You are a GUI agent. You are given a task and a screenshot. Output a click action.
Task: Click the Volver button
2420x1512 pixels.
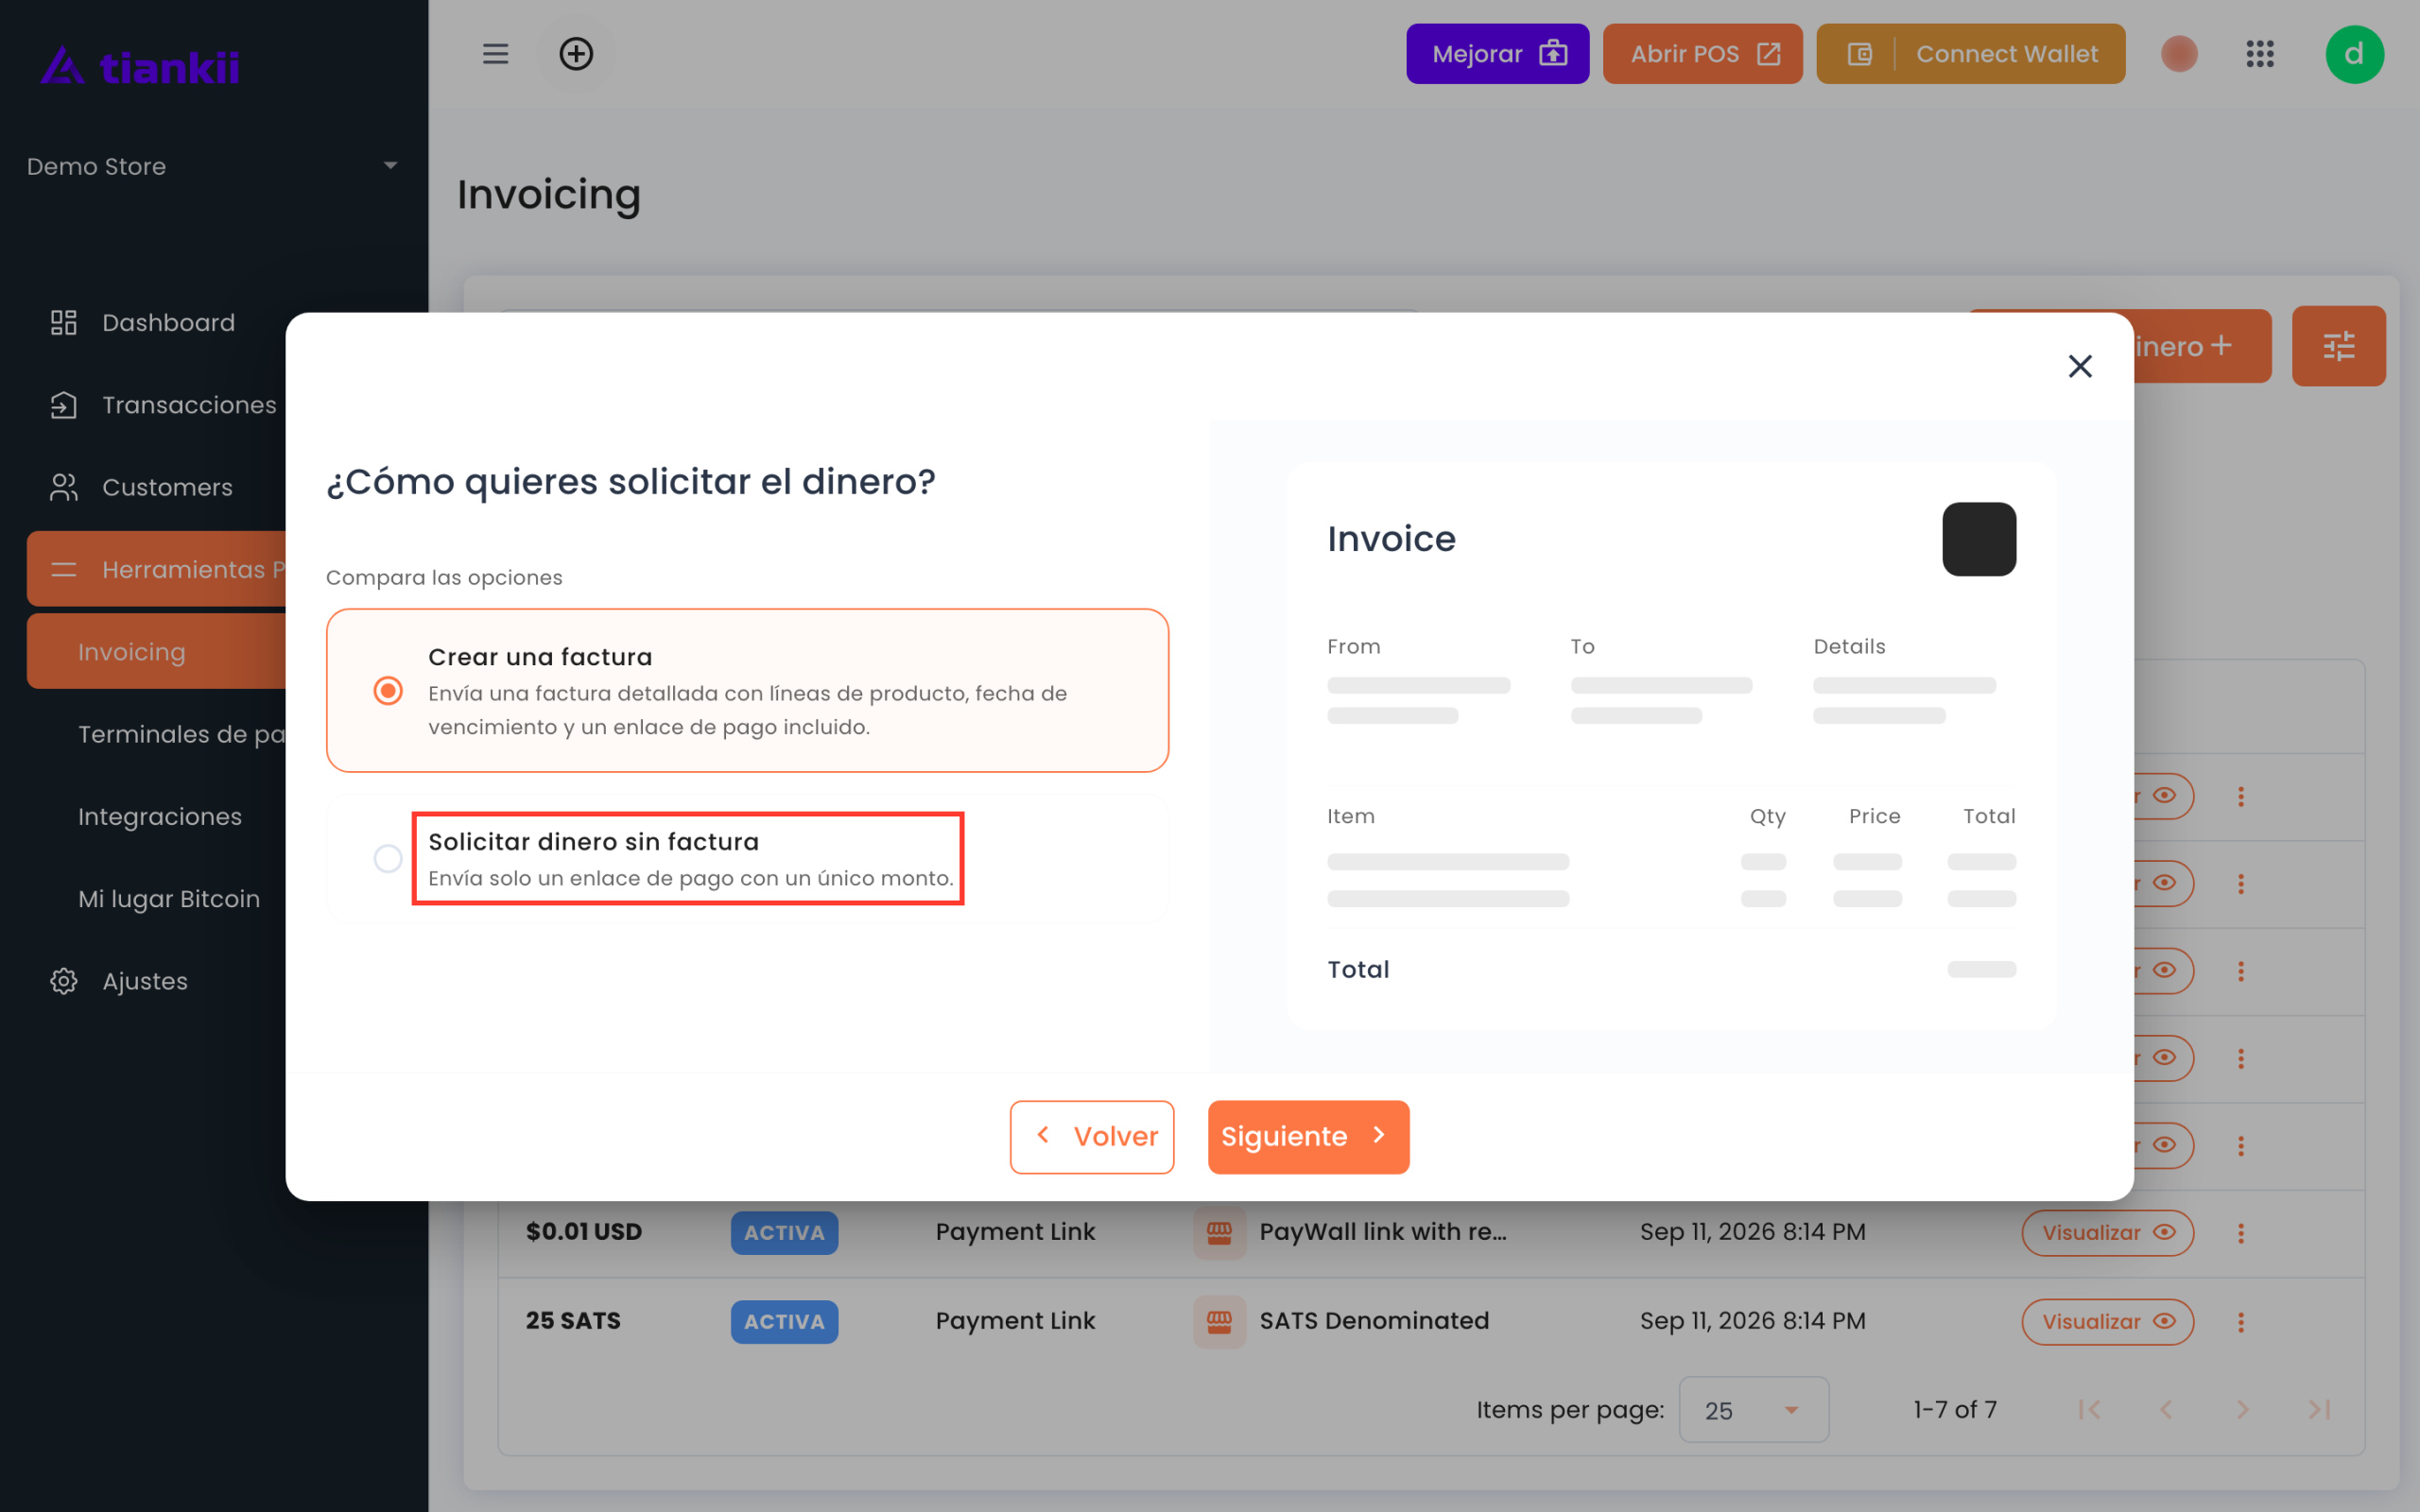pos(1092,1137)
